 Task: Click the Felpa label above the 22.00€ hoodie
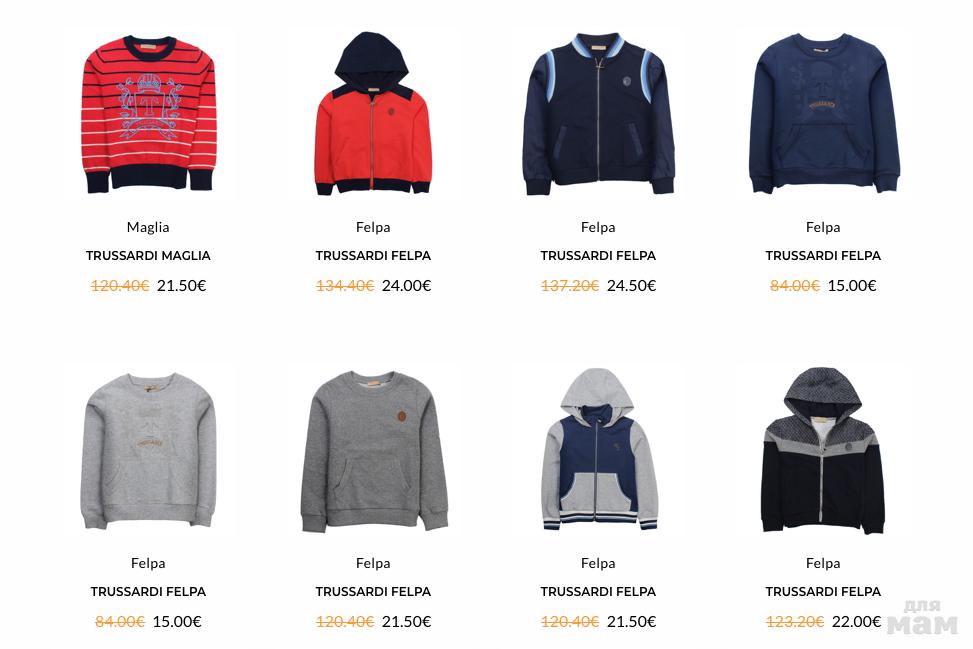[x=823, y=563]
